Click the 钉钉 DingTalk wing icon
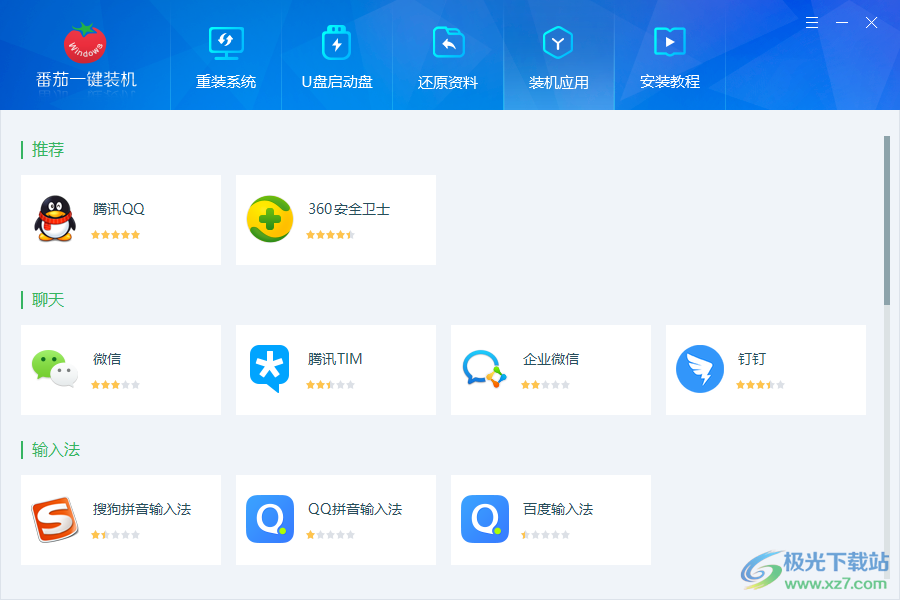The width and height of the screenshot is (900, 600). (700, 369)
